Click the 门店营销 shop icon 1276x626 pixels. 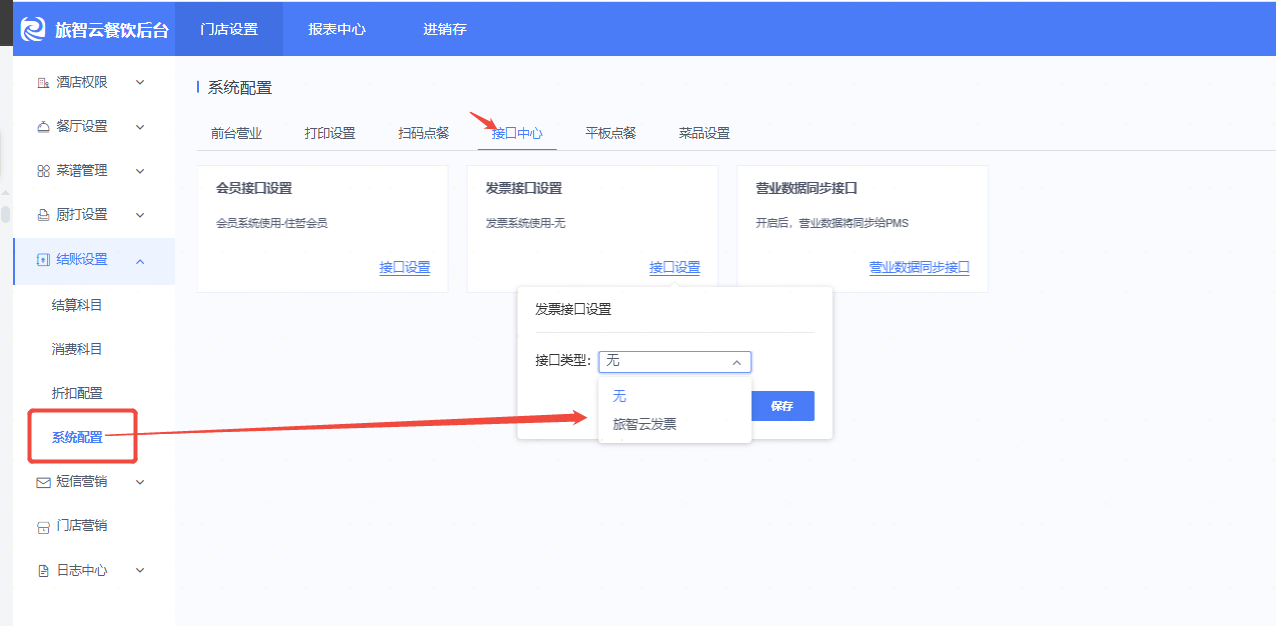(43, 526)
